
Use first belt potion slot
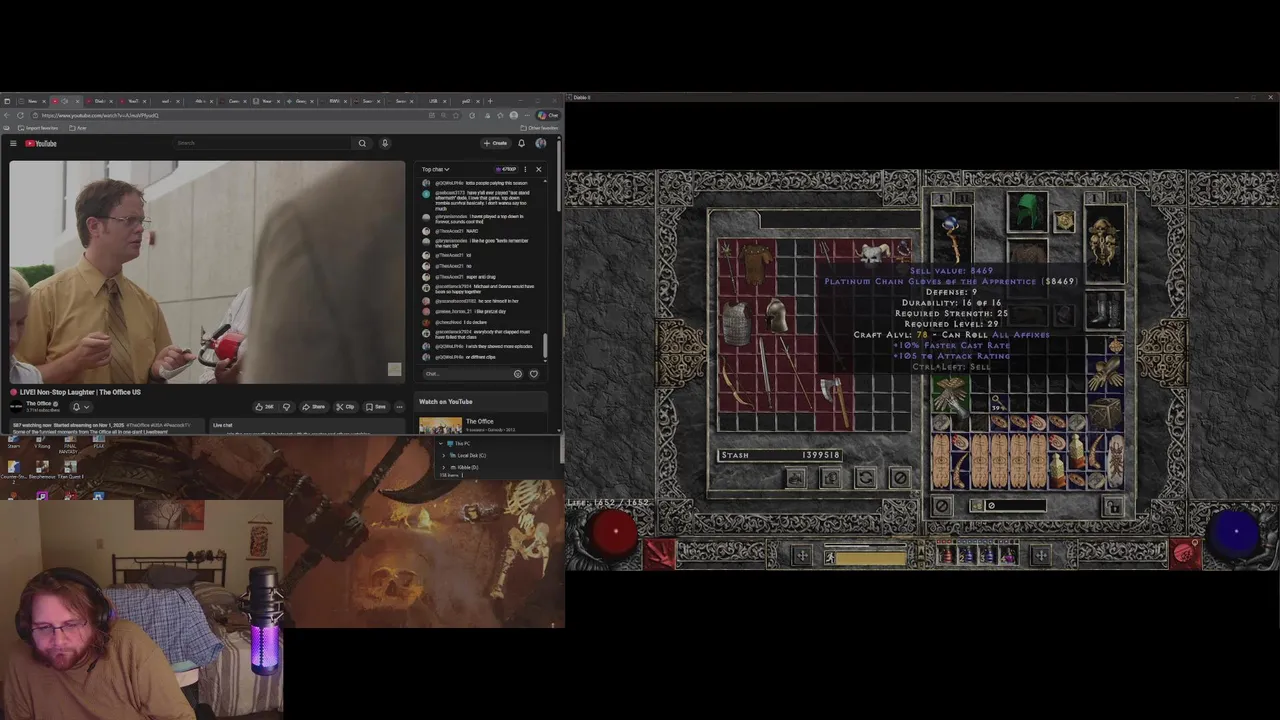[x=946, y=555]
